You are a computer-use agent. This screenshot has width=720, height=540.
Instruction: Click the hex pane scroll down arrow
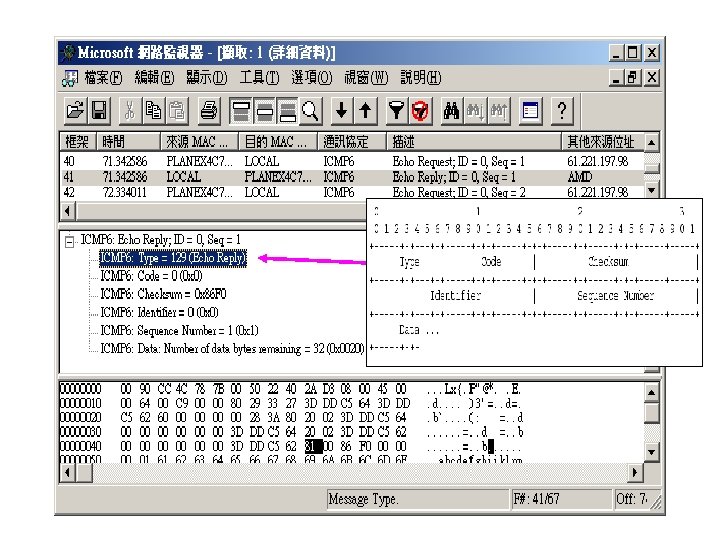tap(651, 452)
